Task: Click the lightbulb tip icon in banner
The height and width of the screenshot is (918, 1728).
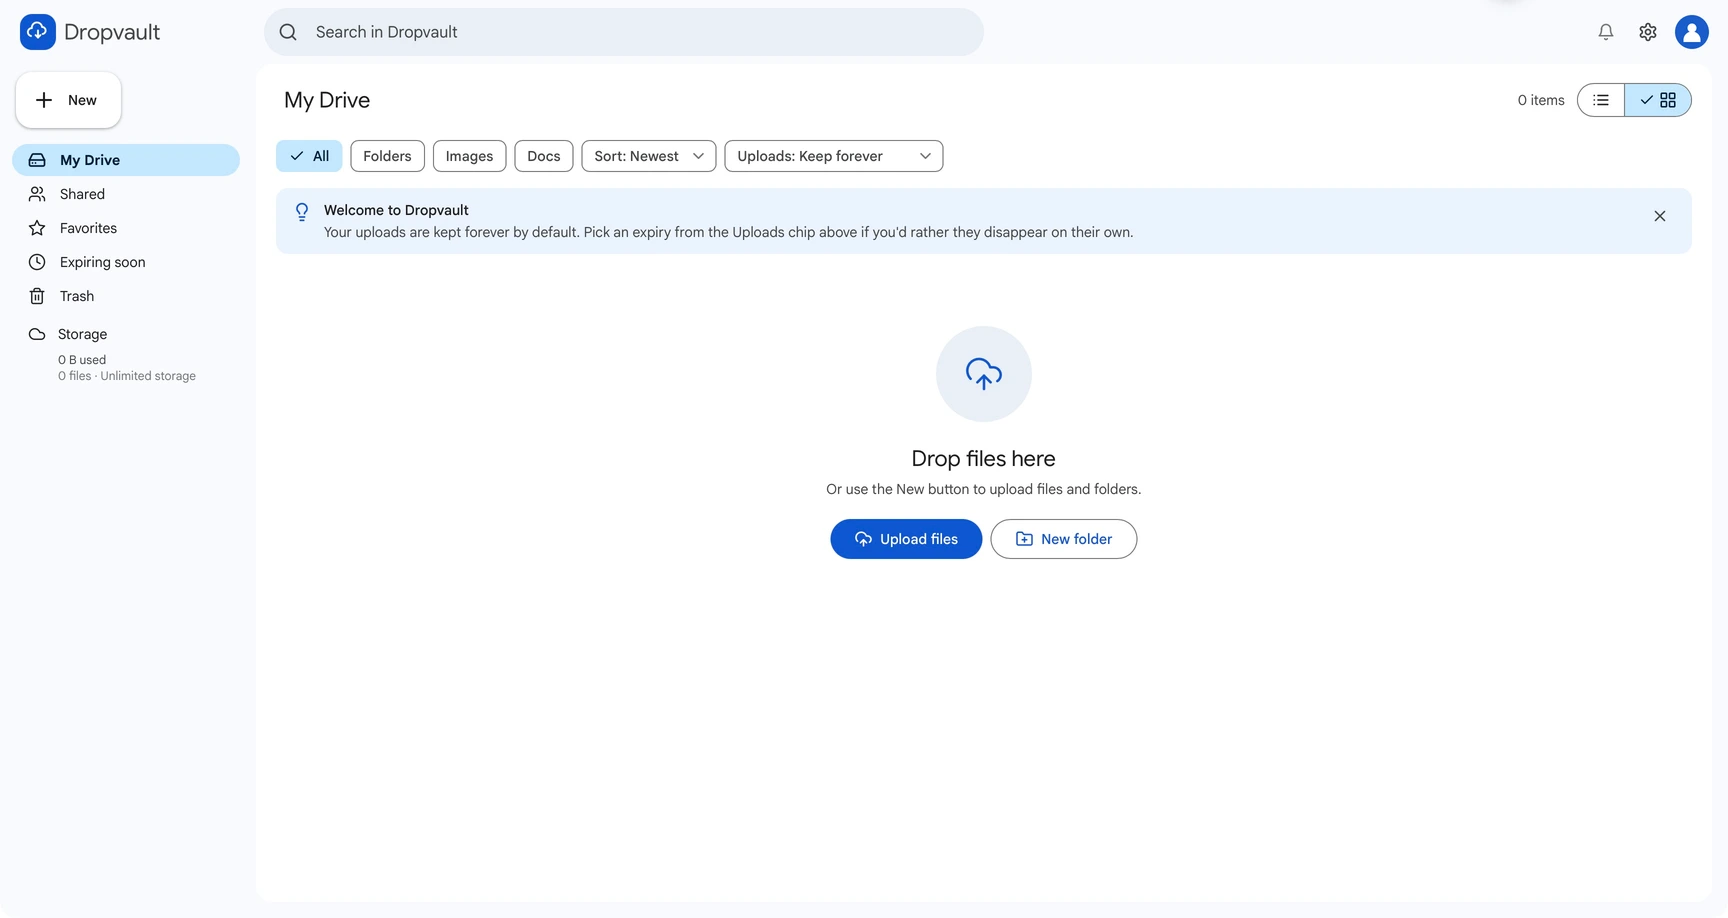Action: click(302, 212)
